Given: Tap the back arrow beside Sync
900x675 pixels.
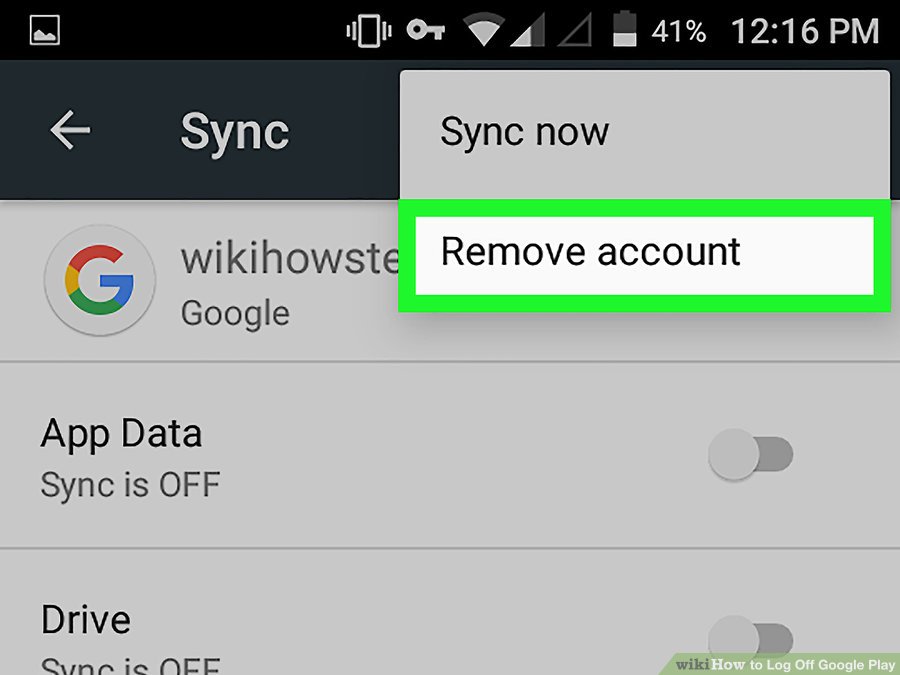Looking at the screenshot, I should pyautogui.click(x=70, y=130).
